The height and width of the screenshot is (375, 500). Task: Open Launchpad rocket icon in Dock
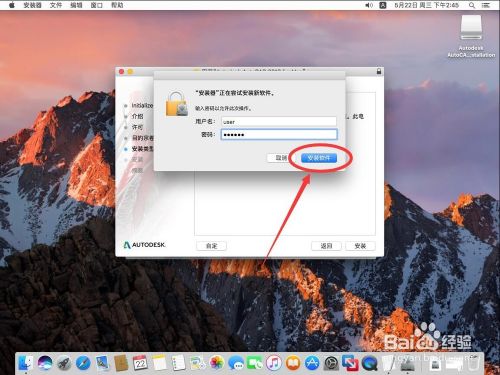pyautogui.click(x=64, y=363)
